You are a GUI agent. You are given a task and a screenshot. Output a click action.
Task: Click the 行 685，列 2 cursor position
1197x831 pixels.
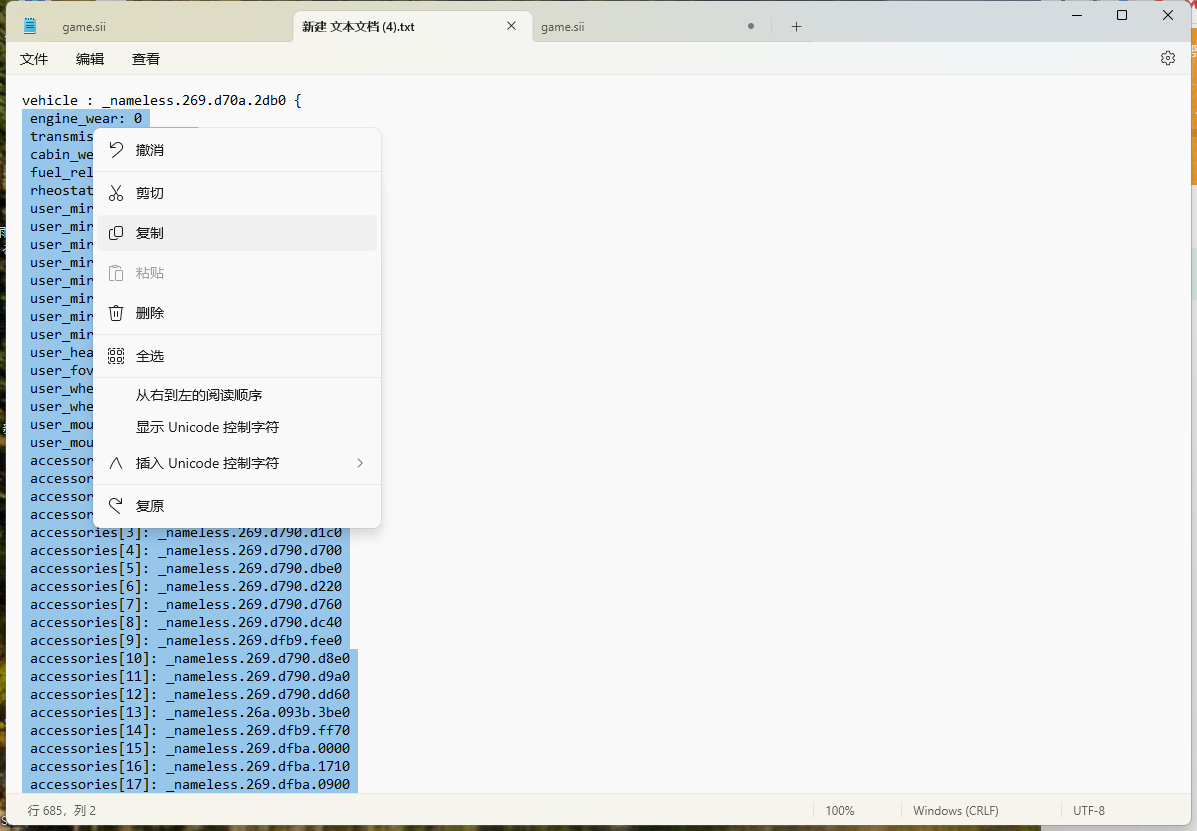[x=62, y=810]
